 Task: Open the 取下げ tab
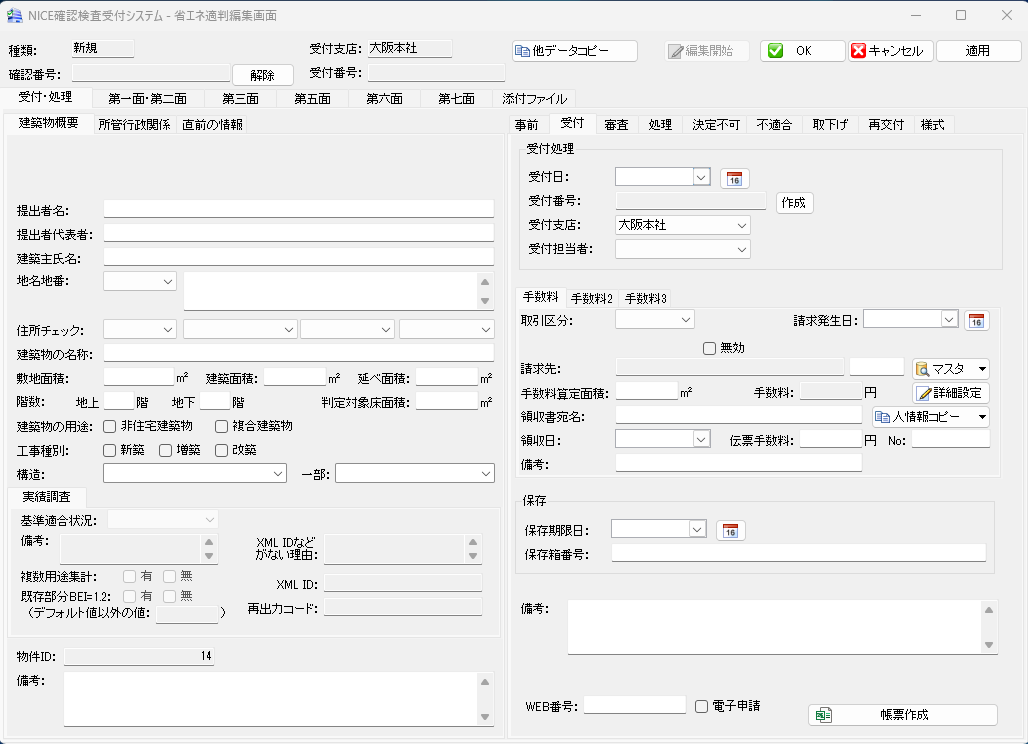click(830, 125)
